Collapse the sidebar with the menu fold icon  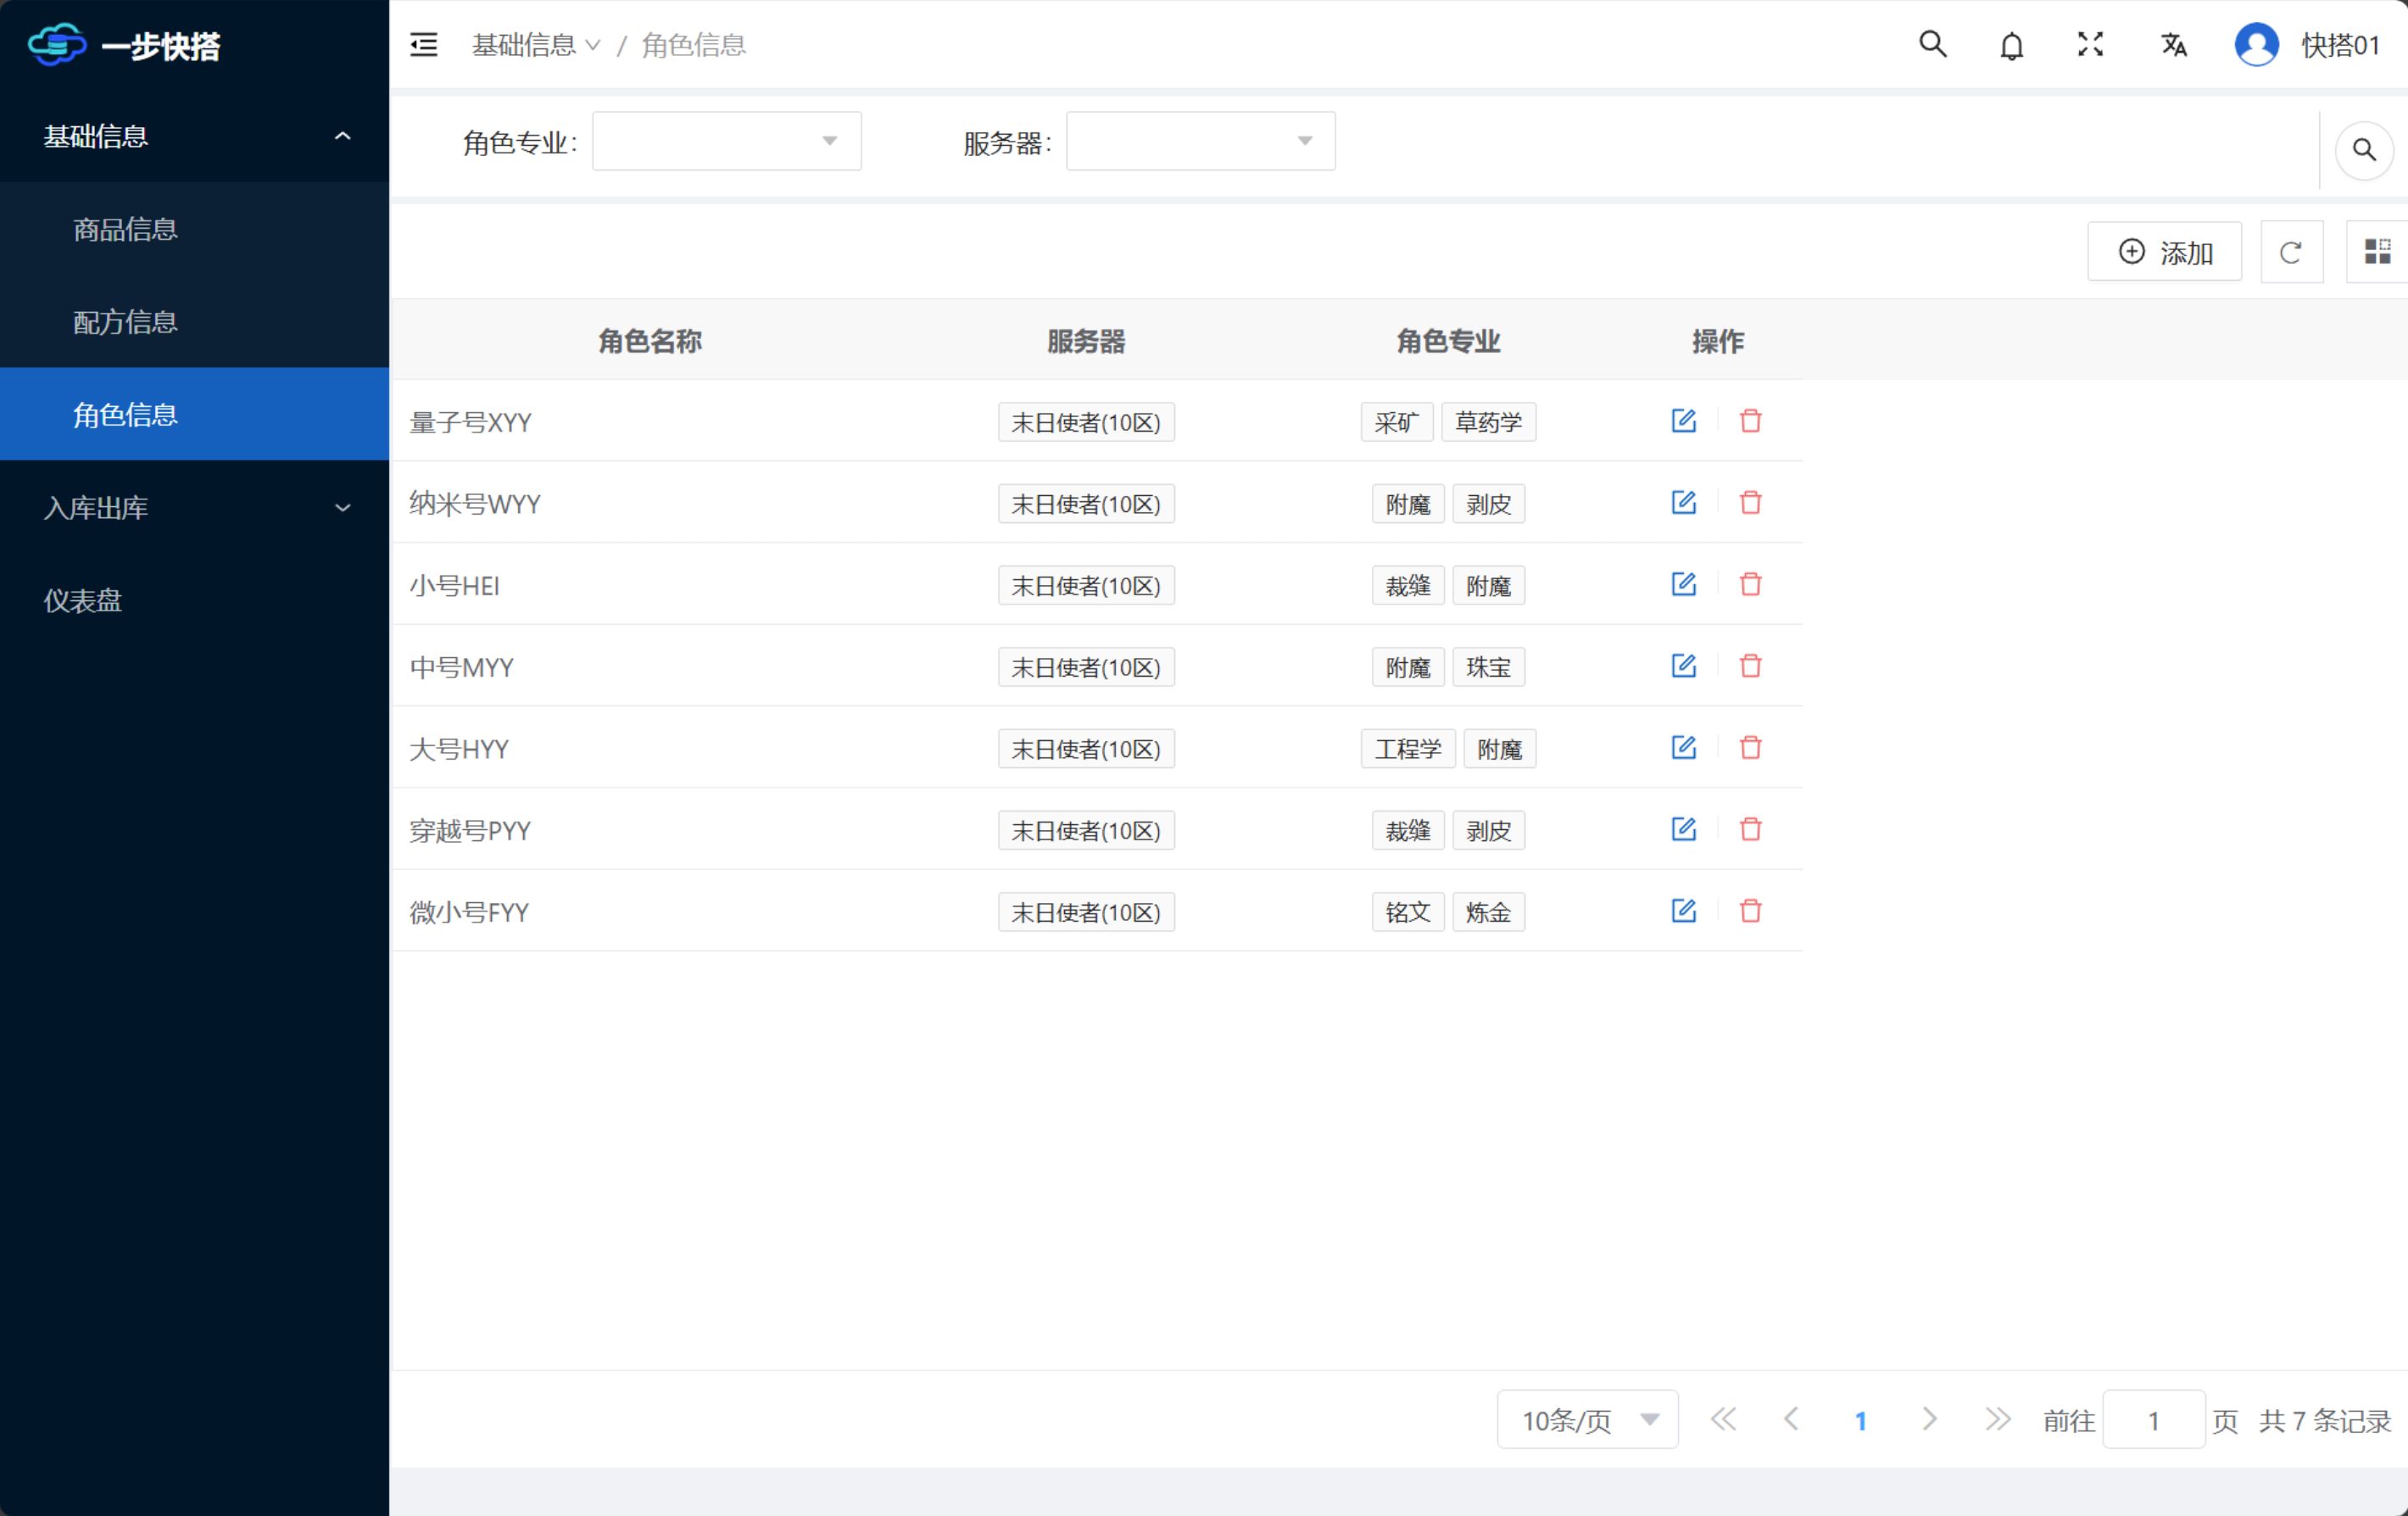click(424, 45)
